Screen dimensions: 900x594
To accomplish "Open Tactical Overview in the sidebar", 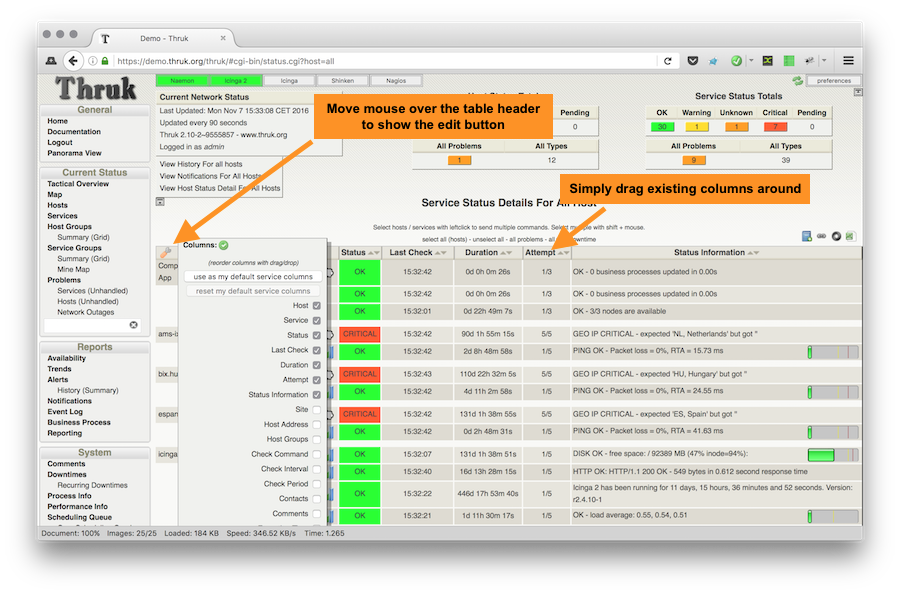I will (78, 184).
